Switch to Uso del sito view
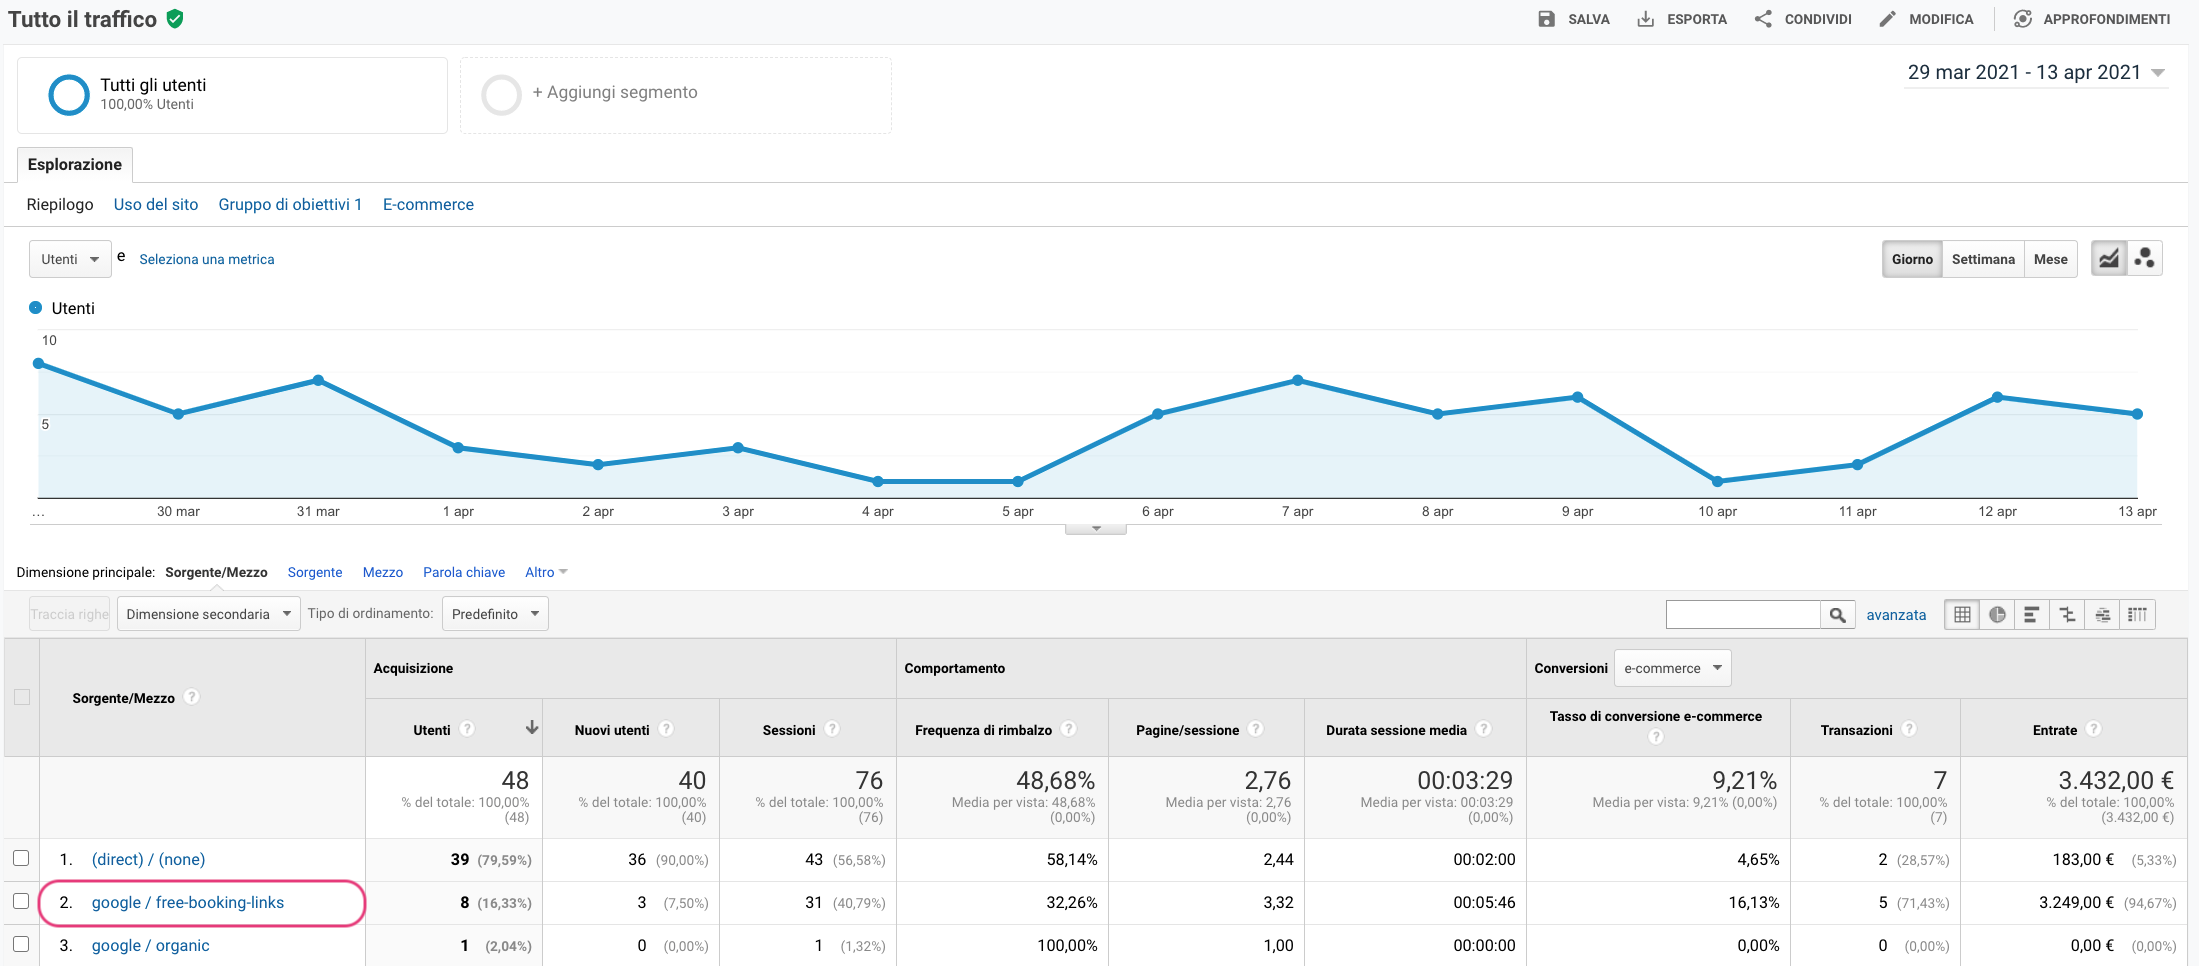 pyautogui.click(x=156, y=204)
